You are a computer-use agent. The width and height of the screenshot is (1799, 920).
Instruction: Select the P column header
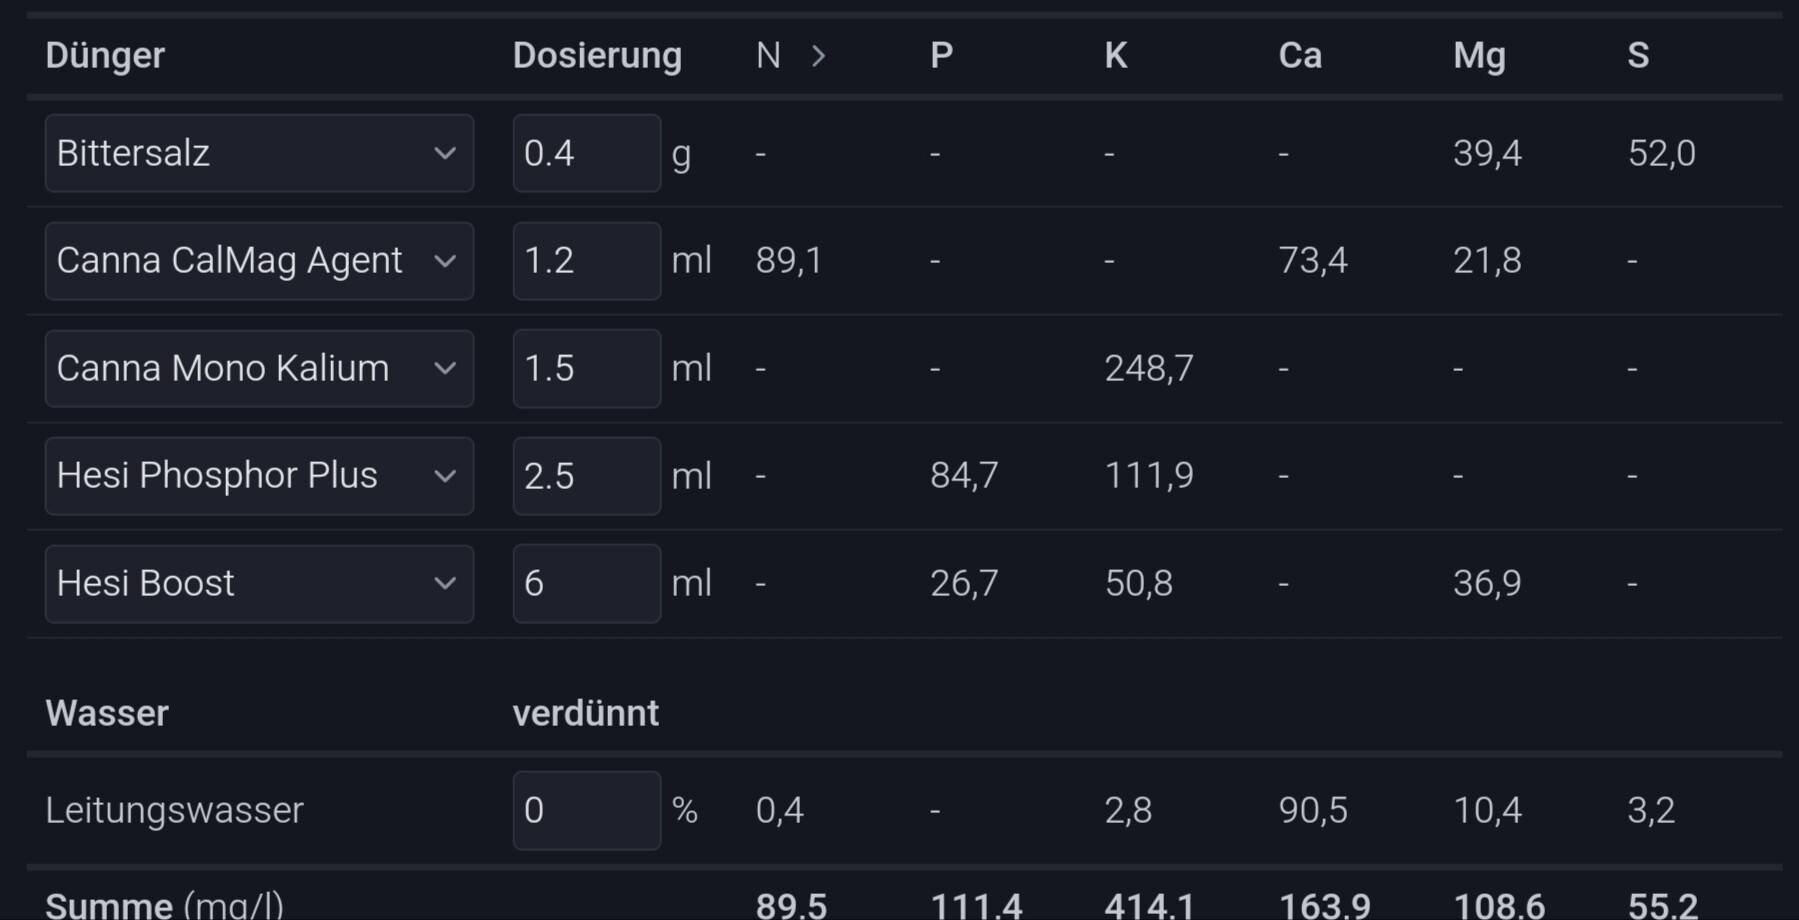[x=941, y=56]
